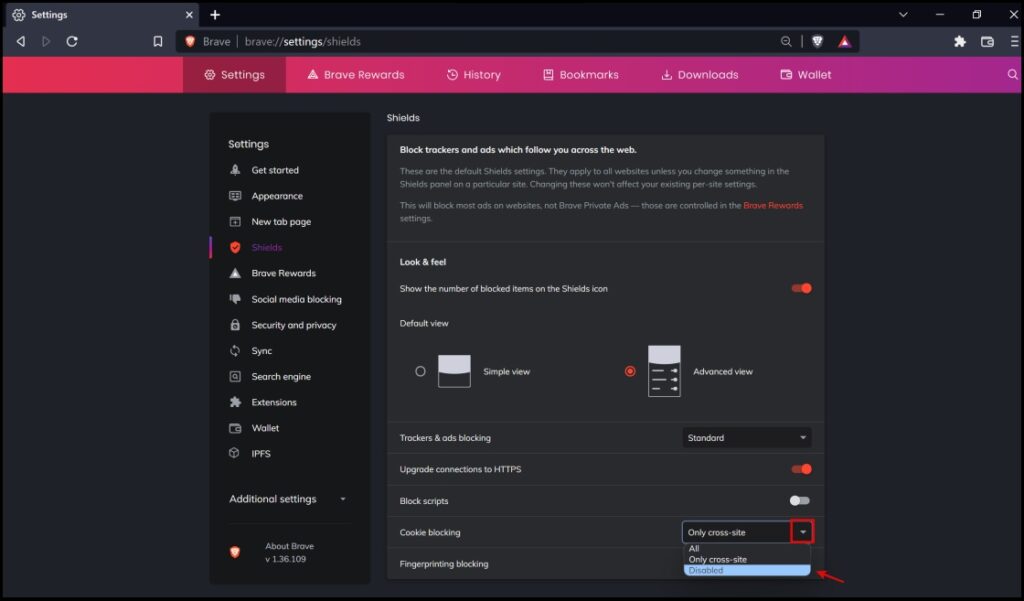Viewport: 1024px width, 601px height.
Task: Go back using the browser back arrow
Action: pos(21,41)
